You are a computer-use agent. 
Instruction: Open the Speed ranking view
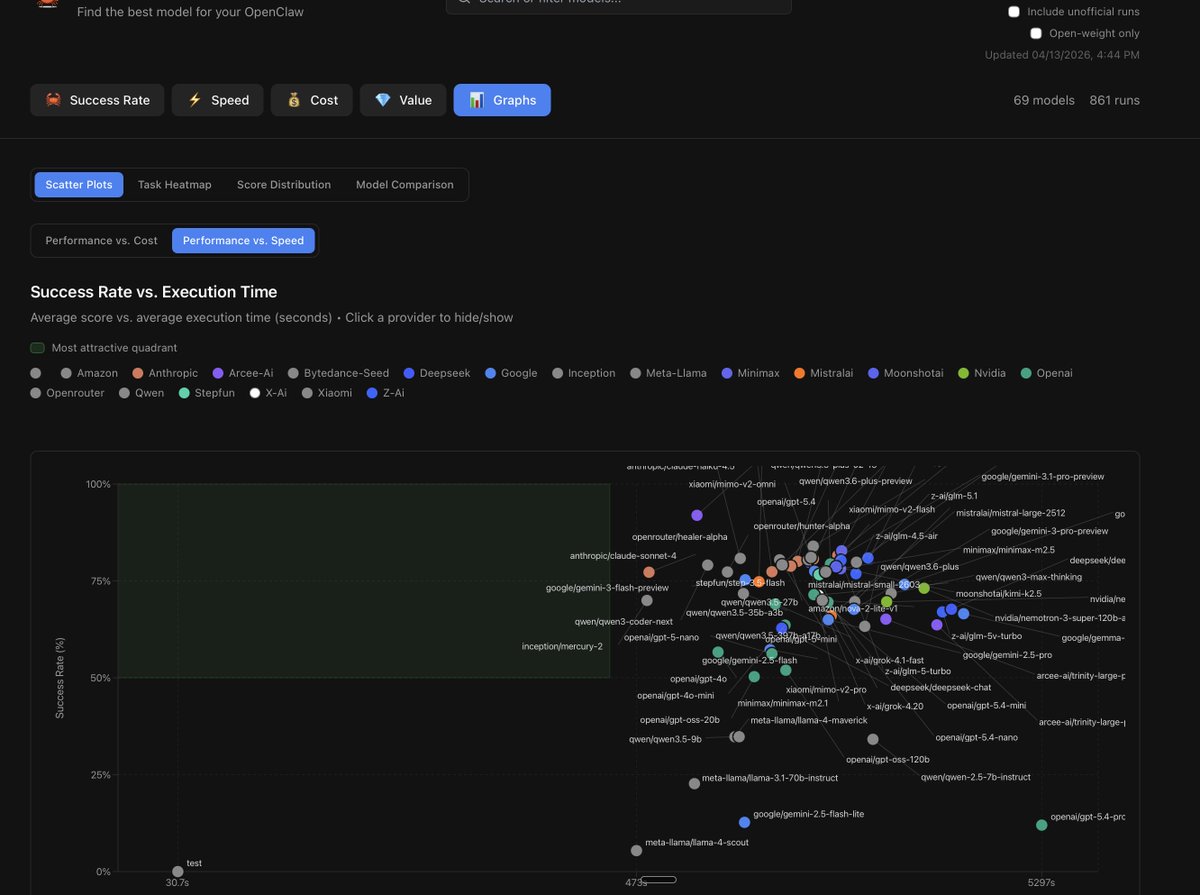coord(218,100)
